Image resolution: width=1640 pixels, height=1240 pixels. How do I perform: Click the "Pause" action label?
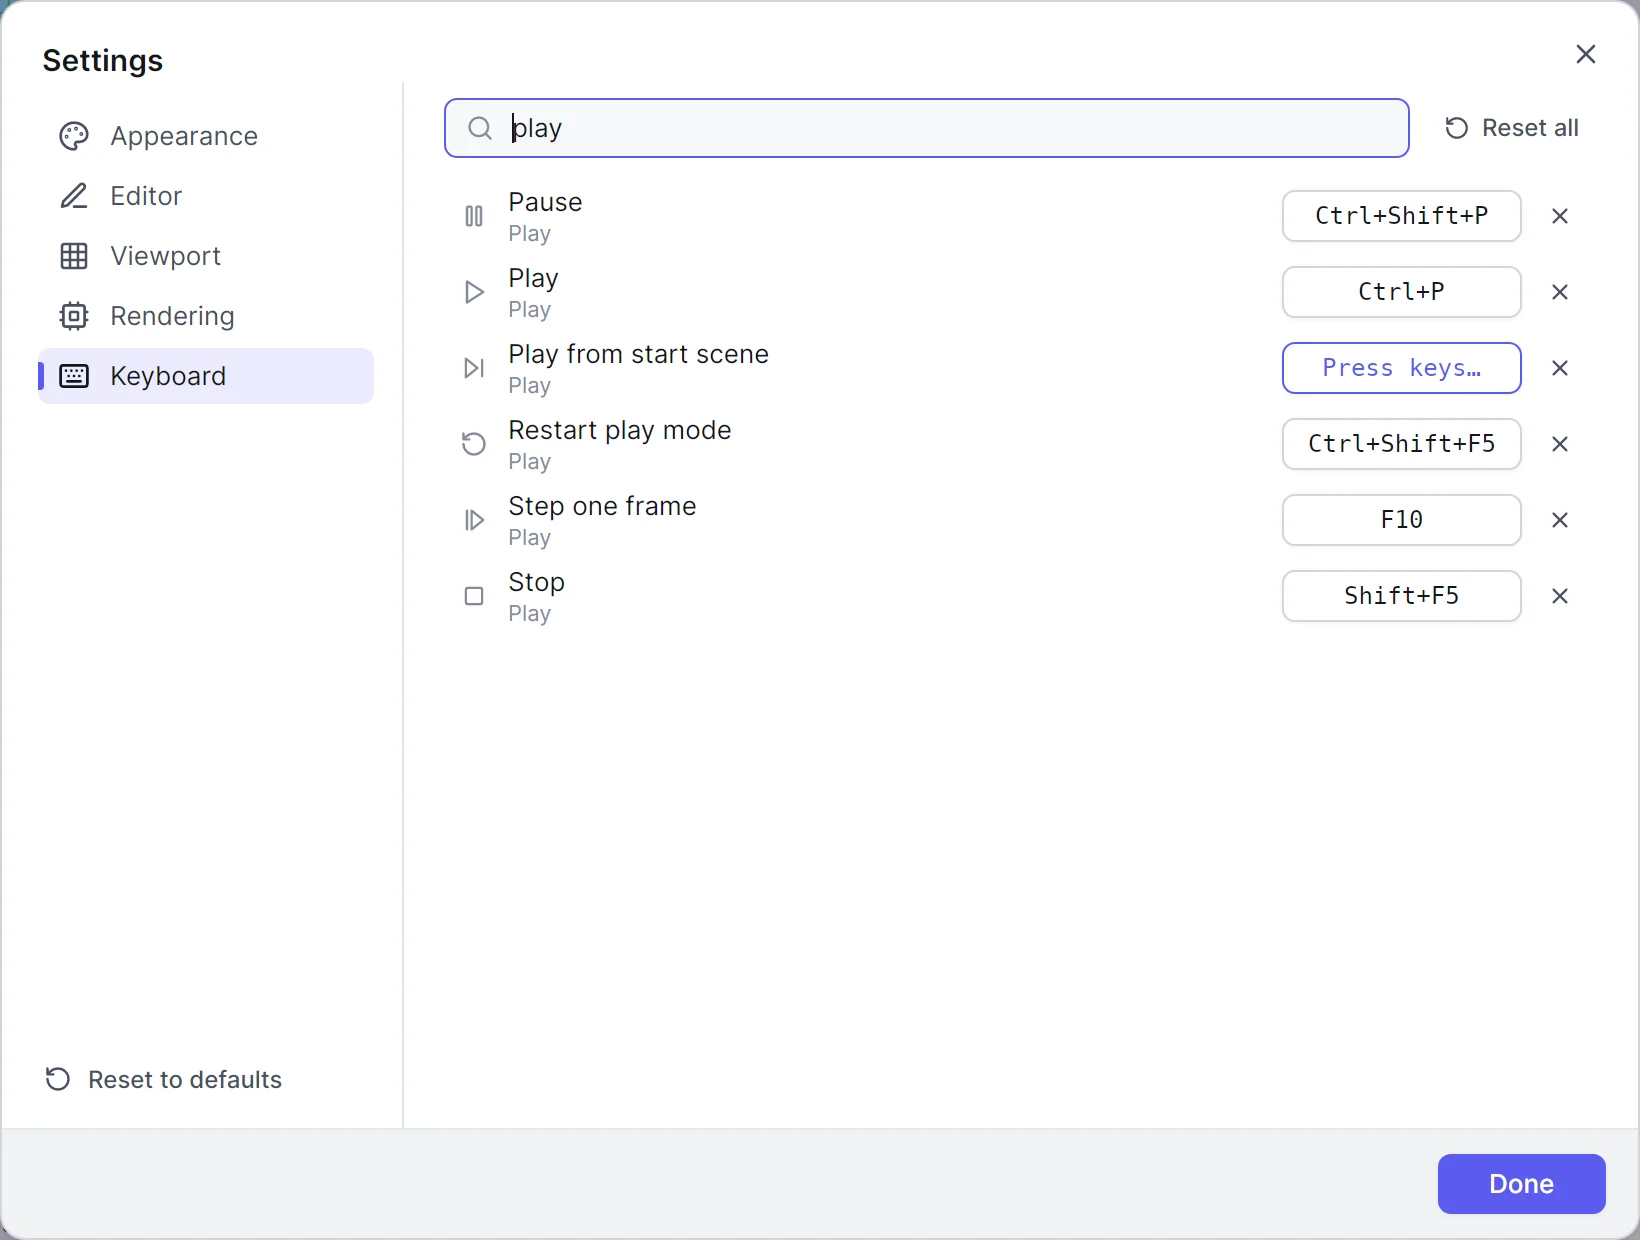pos(545,202)
